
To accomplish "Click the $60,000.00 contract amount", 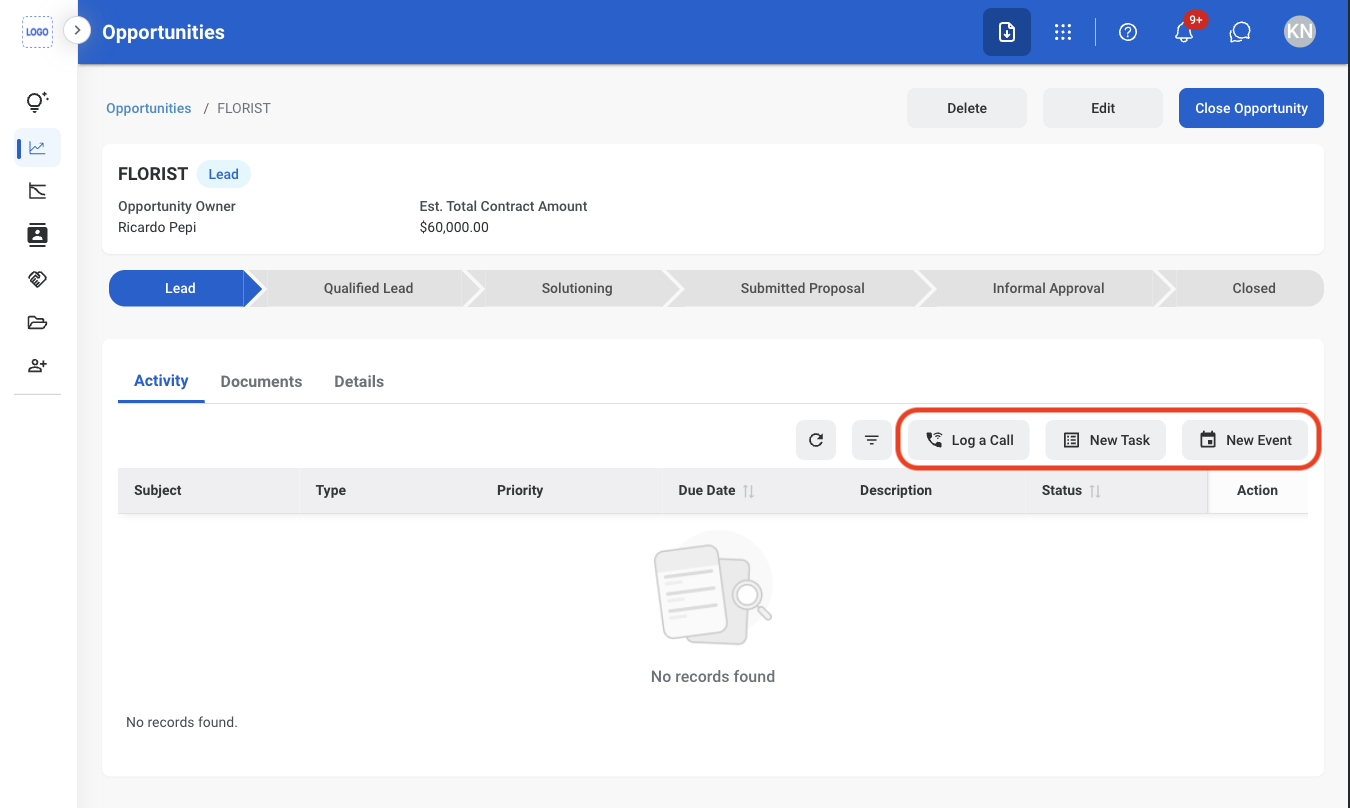I will pos(454,227).
